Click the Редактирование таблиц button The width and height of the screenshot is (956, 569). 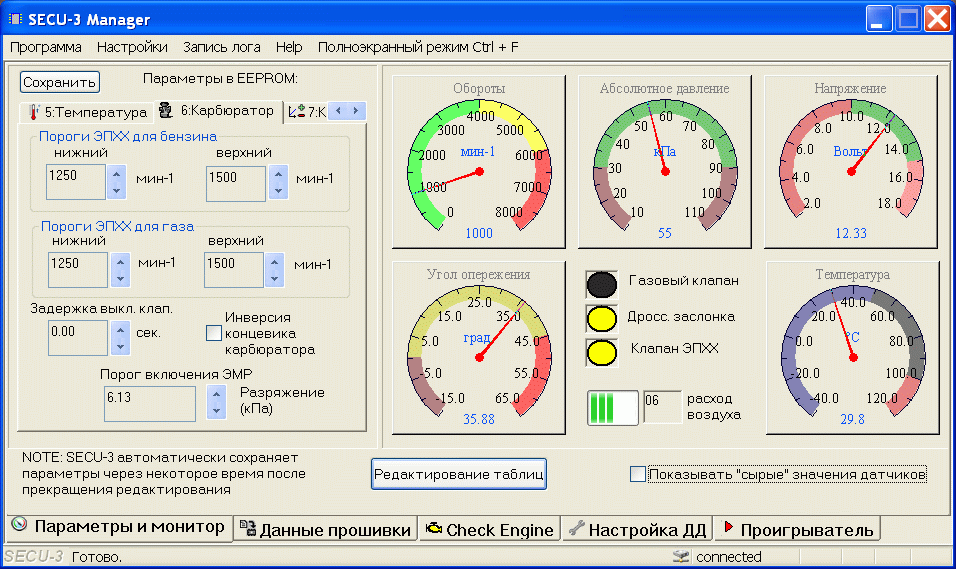459,474
